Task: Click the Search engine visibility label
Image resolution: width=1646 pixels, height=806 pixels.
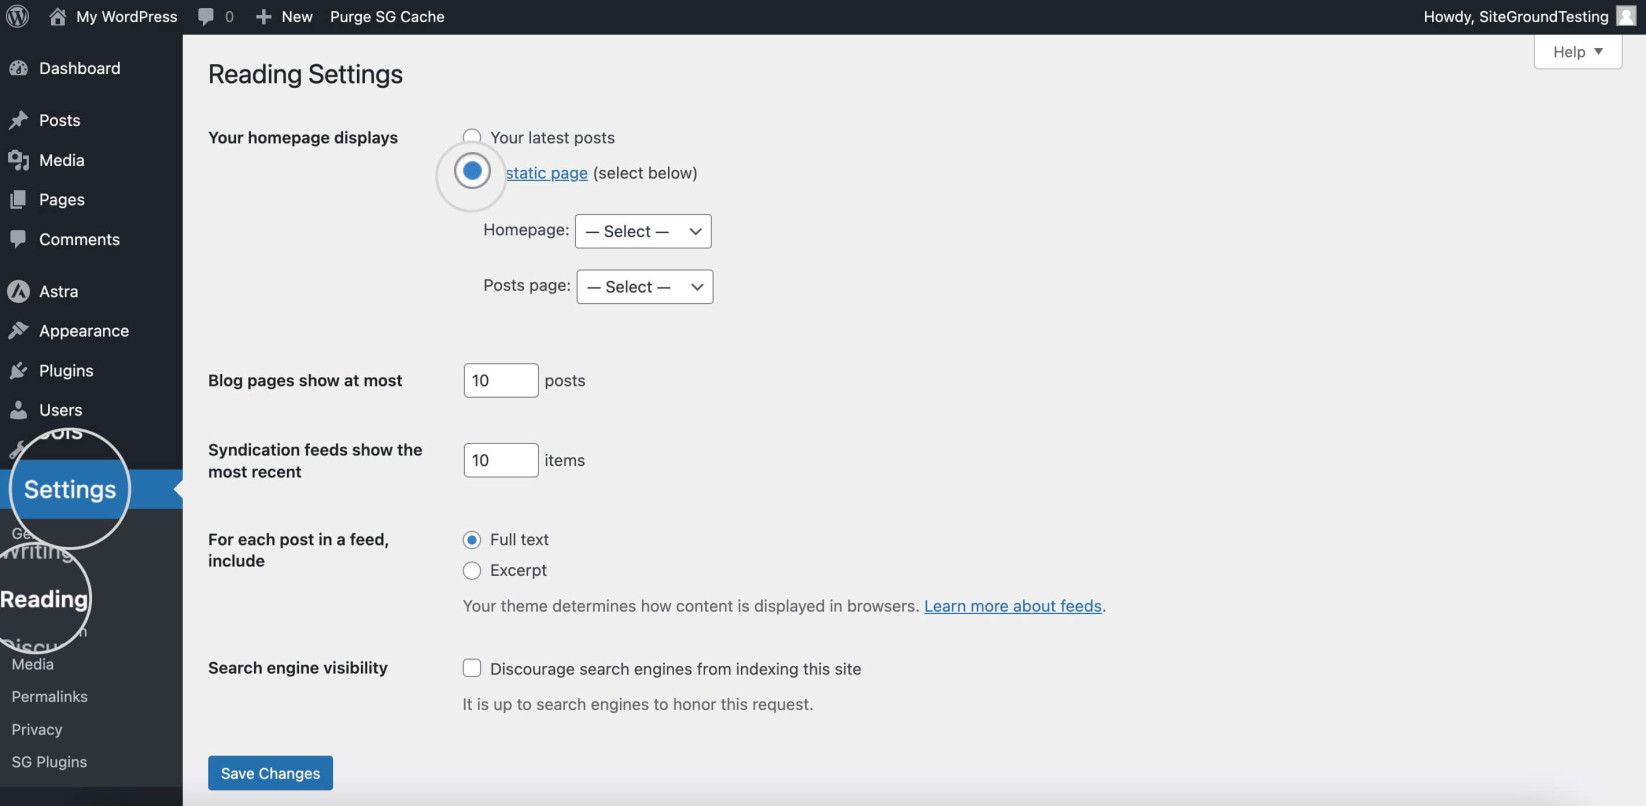Action: [298, 668]
